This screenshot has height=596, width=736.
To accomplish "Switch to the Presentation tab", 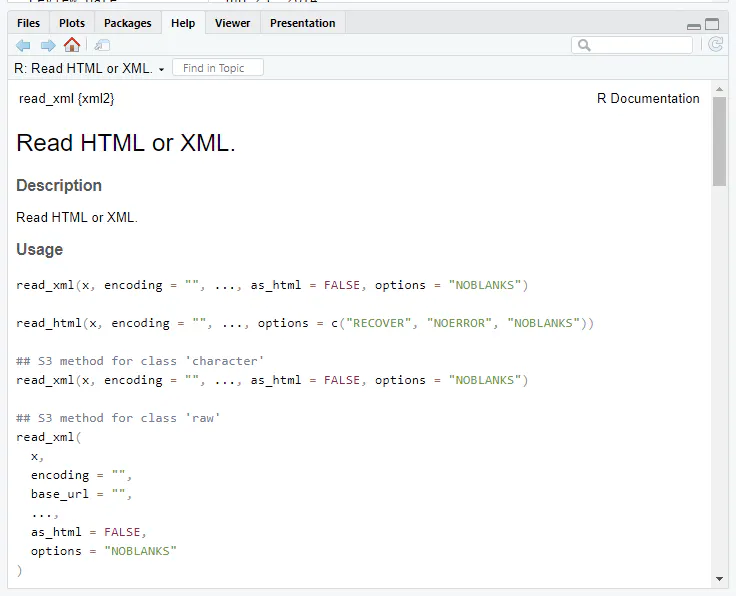I will coord(303,23).
